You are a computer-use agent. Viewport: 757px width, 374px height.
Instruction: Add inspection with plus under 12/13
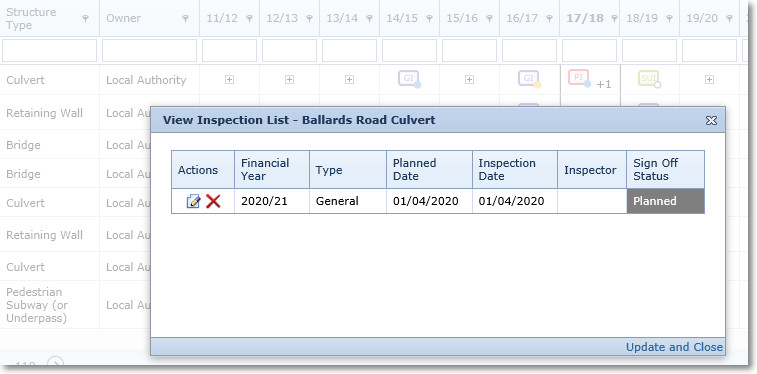pyautogui.click(x=289, y=80)
